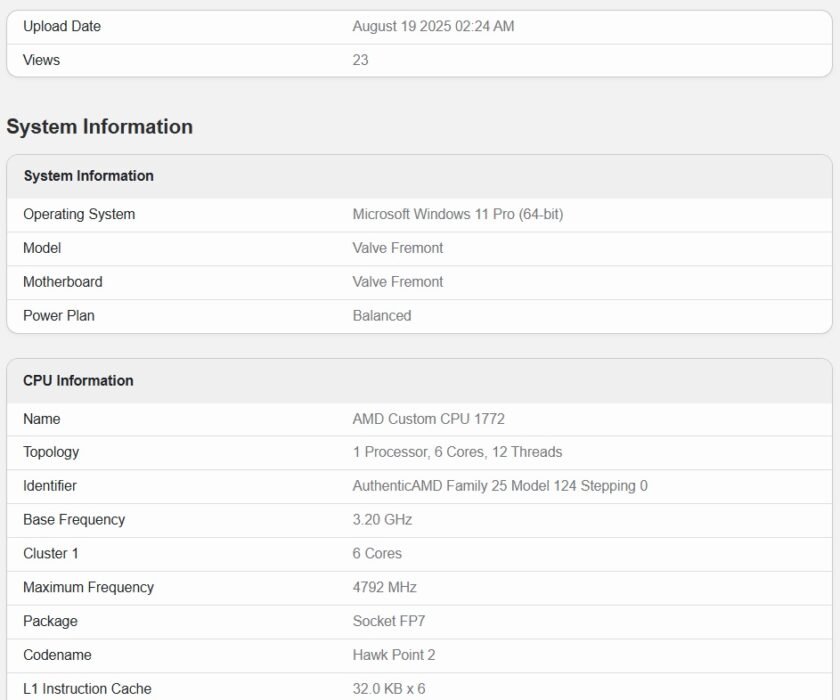Select the views count '23'

pyautogui.click(x=360, y=60)
